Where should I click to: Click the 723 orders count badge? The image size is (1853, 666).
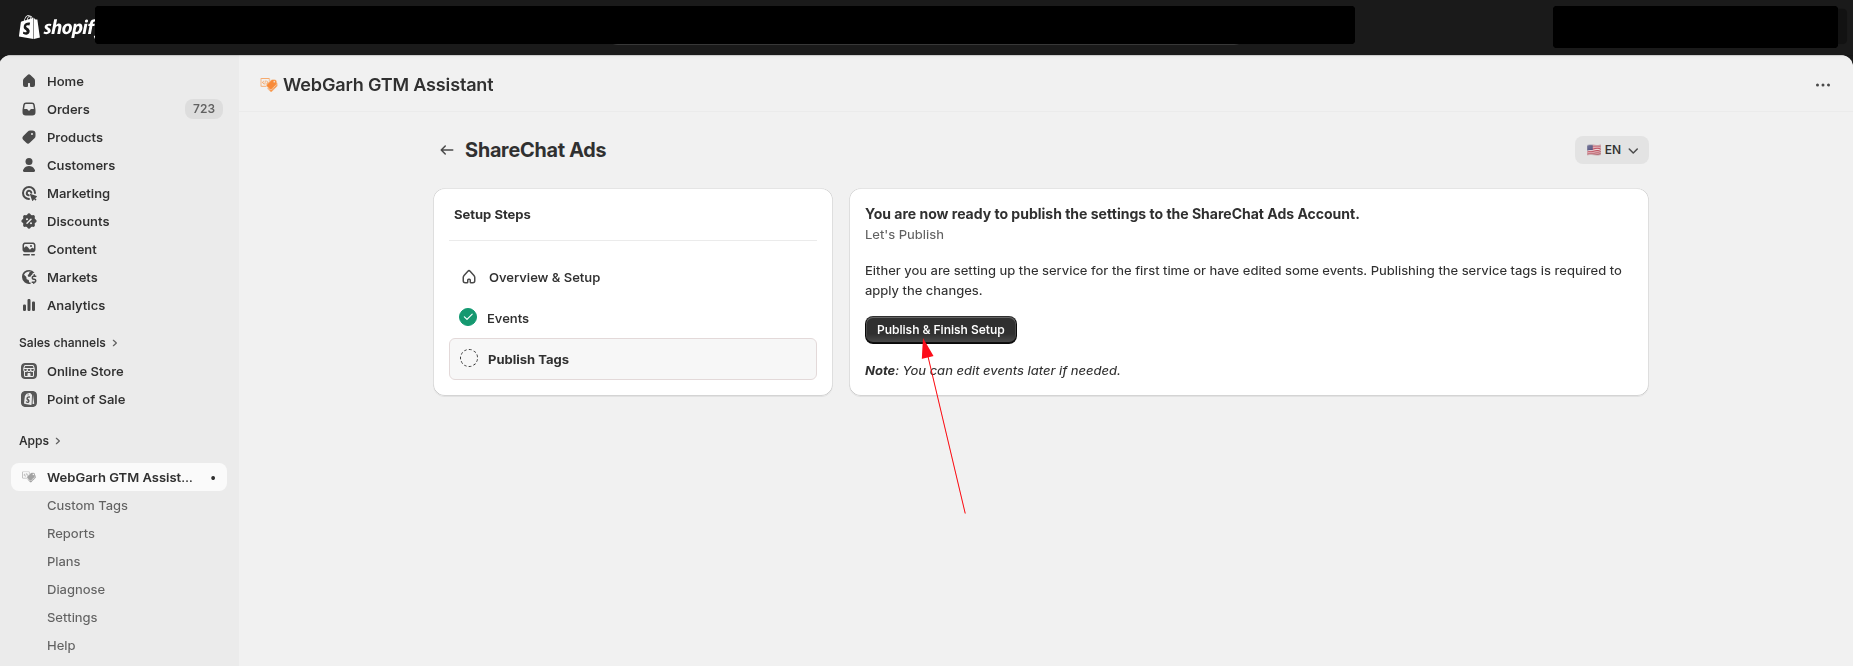point(204,109)
